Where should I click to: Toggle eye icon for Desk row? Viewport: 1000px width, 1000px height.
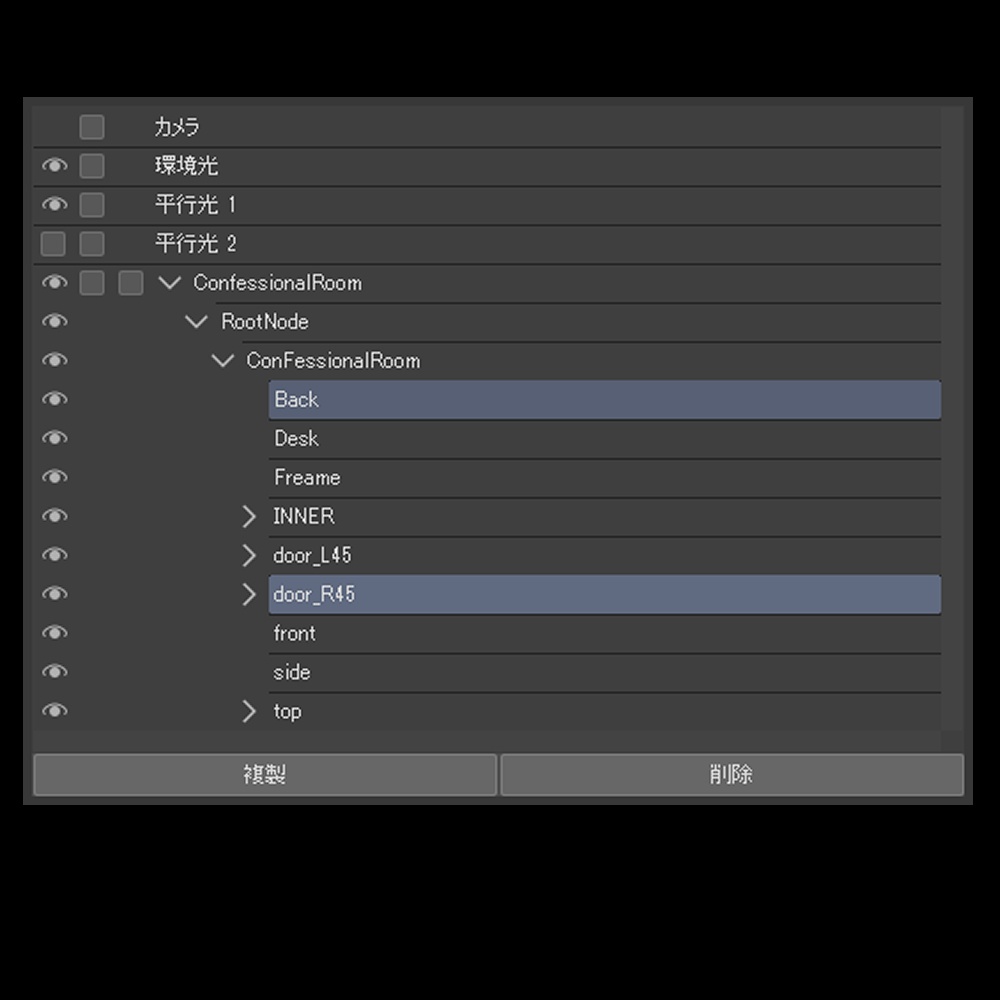(x=54, y=439)
